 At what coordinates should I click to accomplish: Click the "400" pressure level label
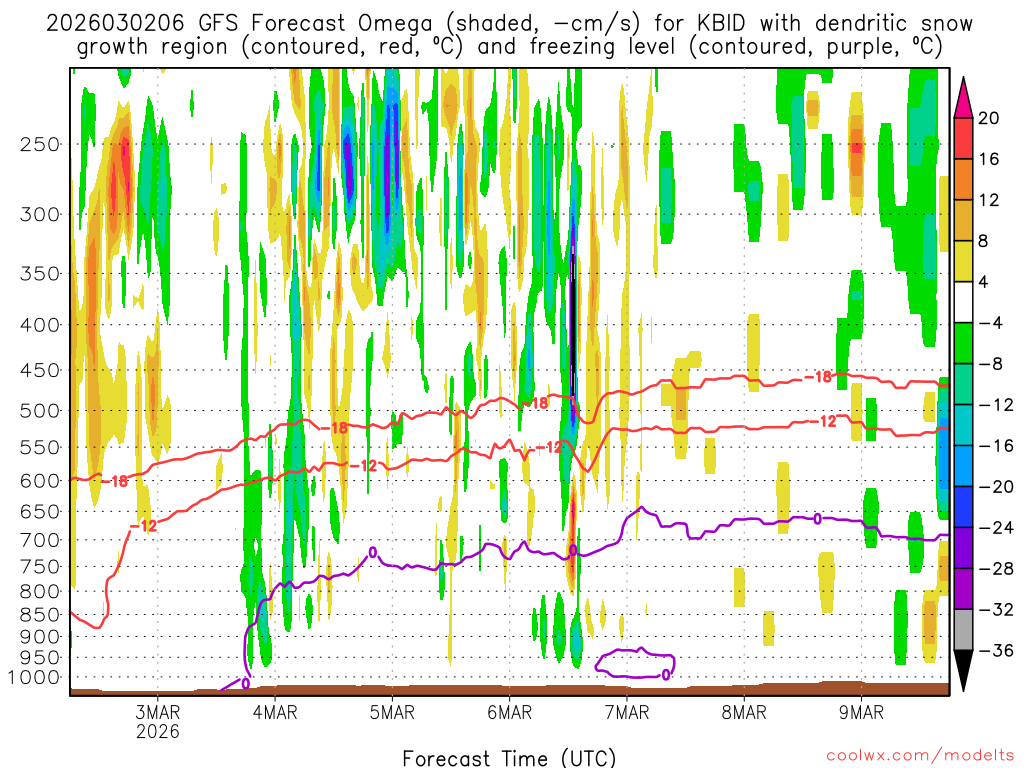[40, 325]
